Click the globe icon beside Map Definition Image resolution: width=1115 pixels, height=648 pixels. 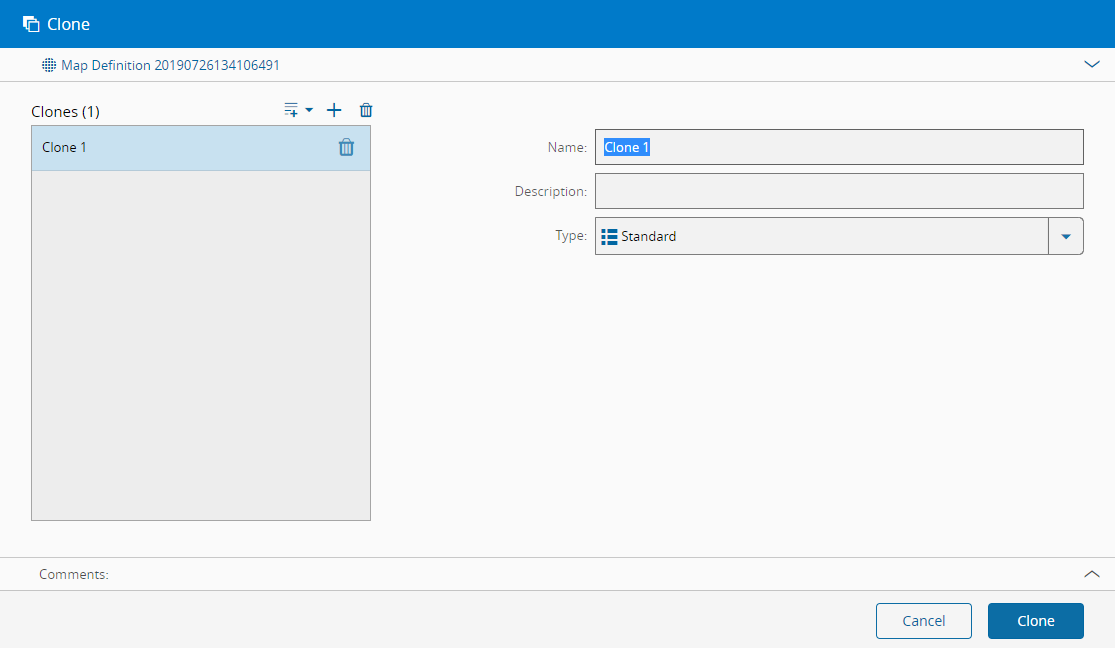(49, 65)
